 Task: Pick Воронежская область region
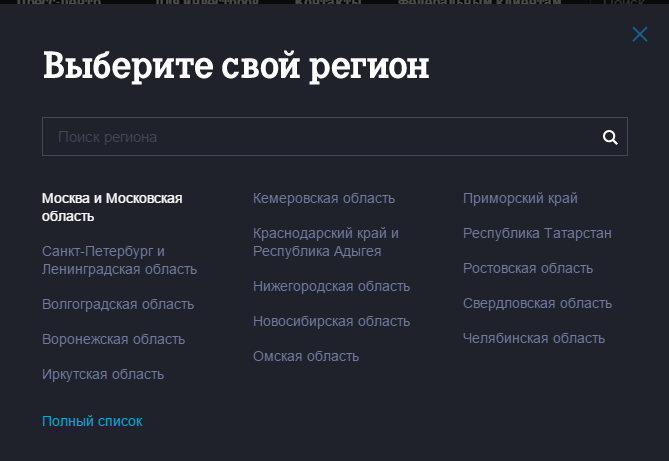click(113, 339)
